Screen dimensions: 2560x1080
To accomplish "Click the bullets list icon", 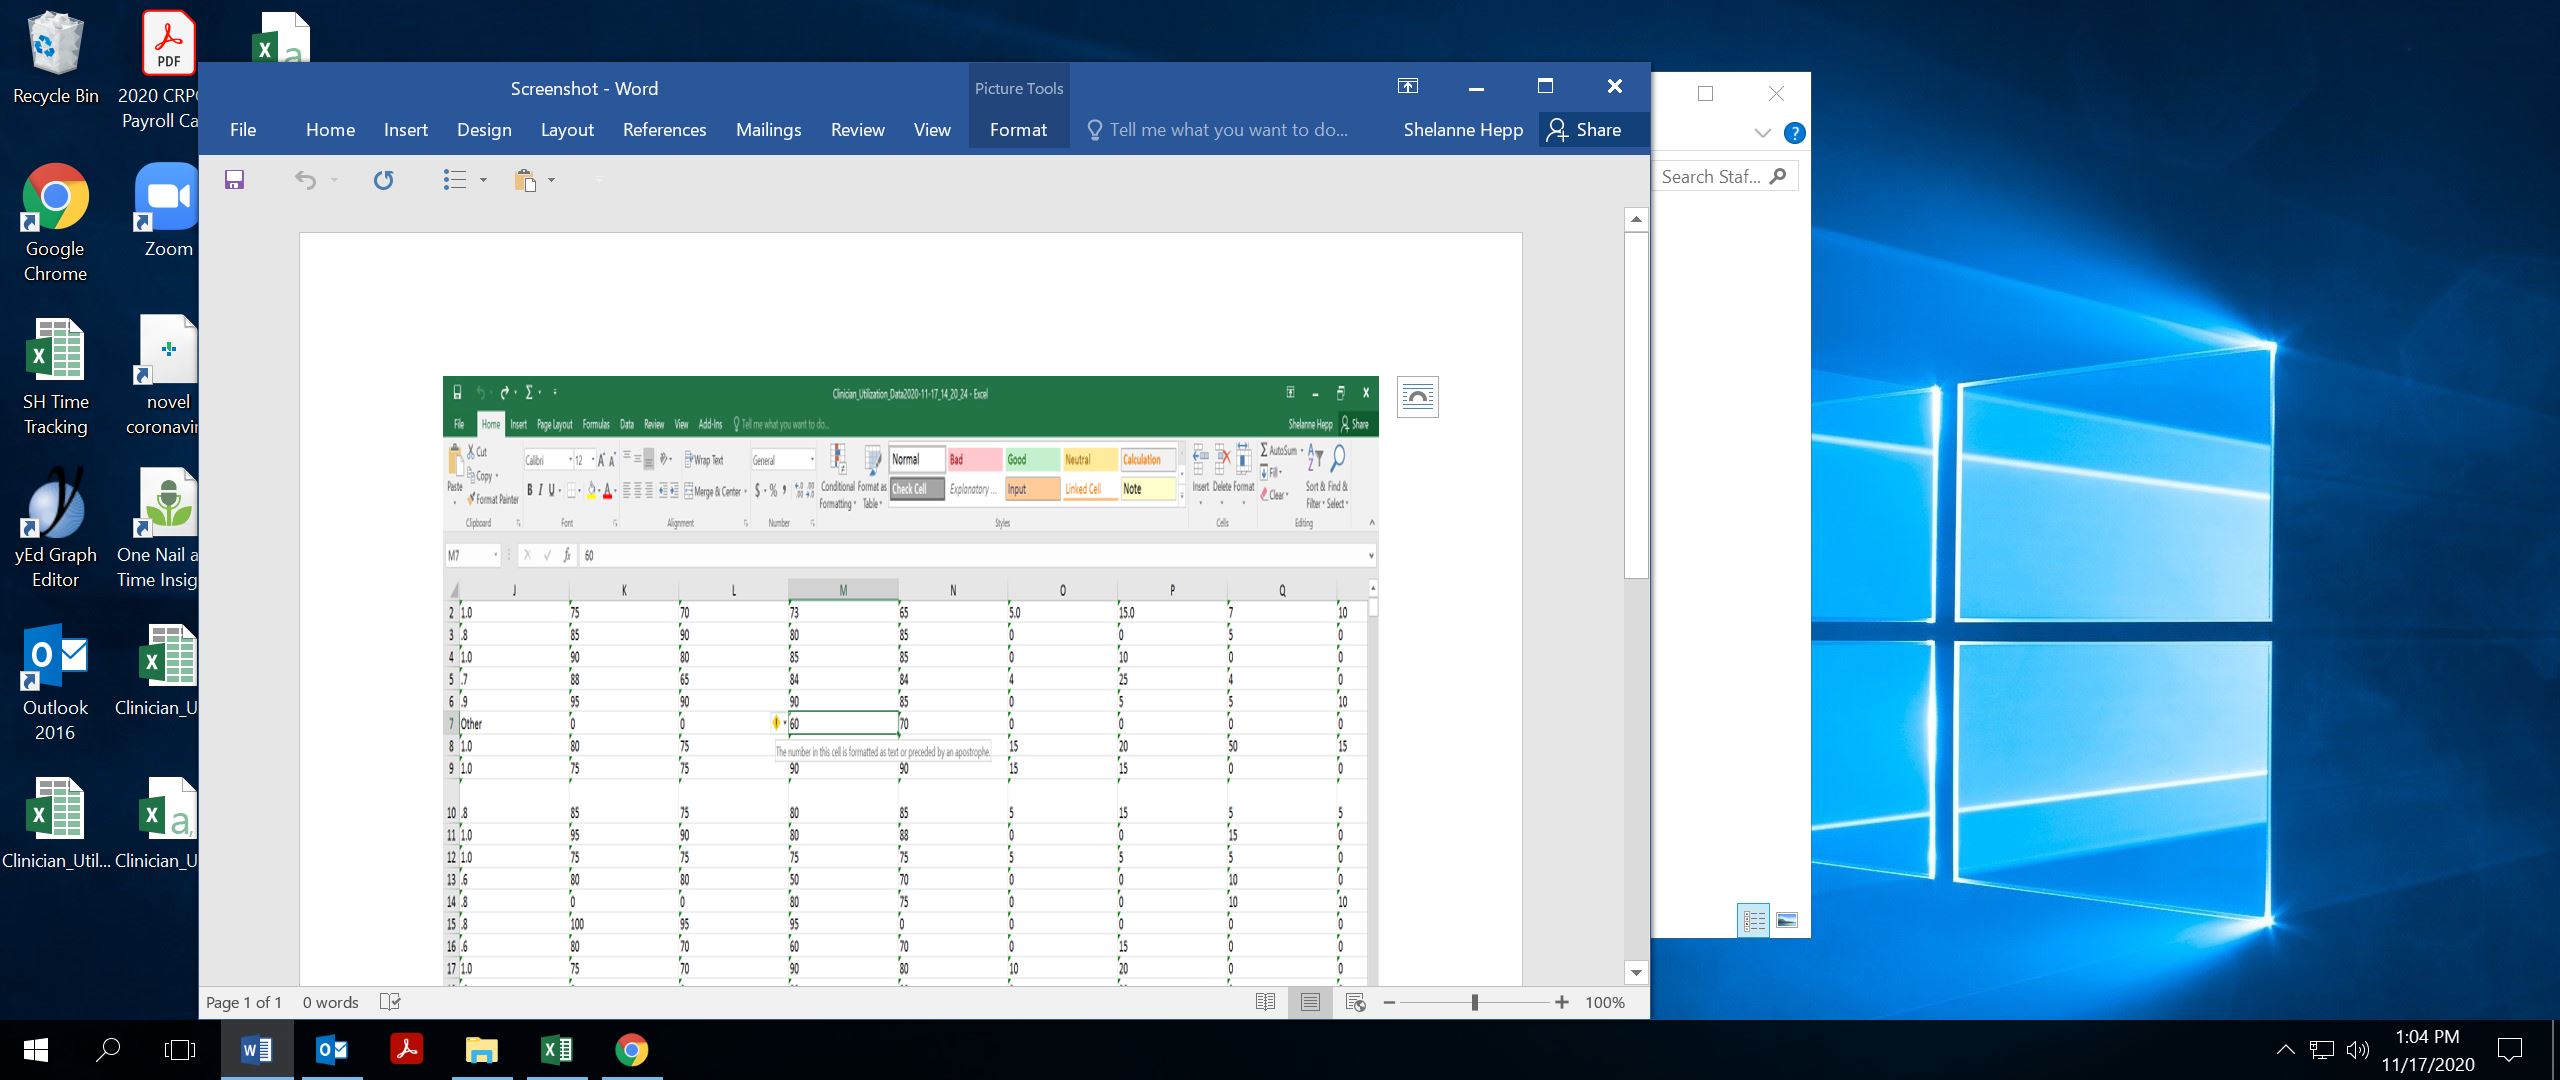I will [x=455, y=180].
